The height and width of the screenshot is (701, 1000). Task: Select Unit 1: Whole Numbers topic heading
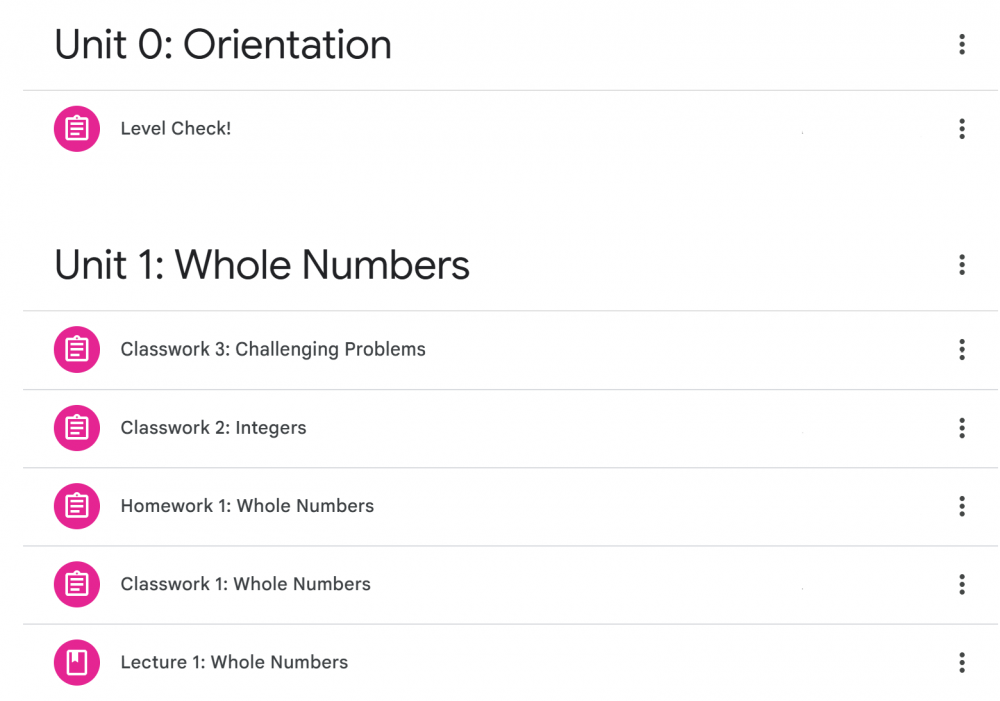click(262, 265)
